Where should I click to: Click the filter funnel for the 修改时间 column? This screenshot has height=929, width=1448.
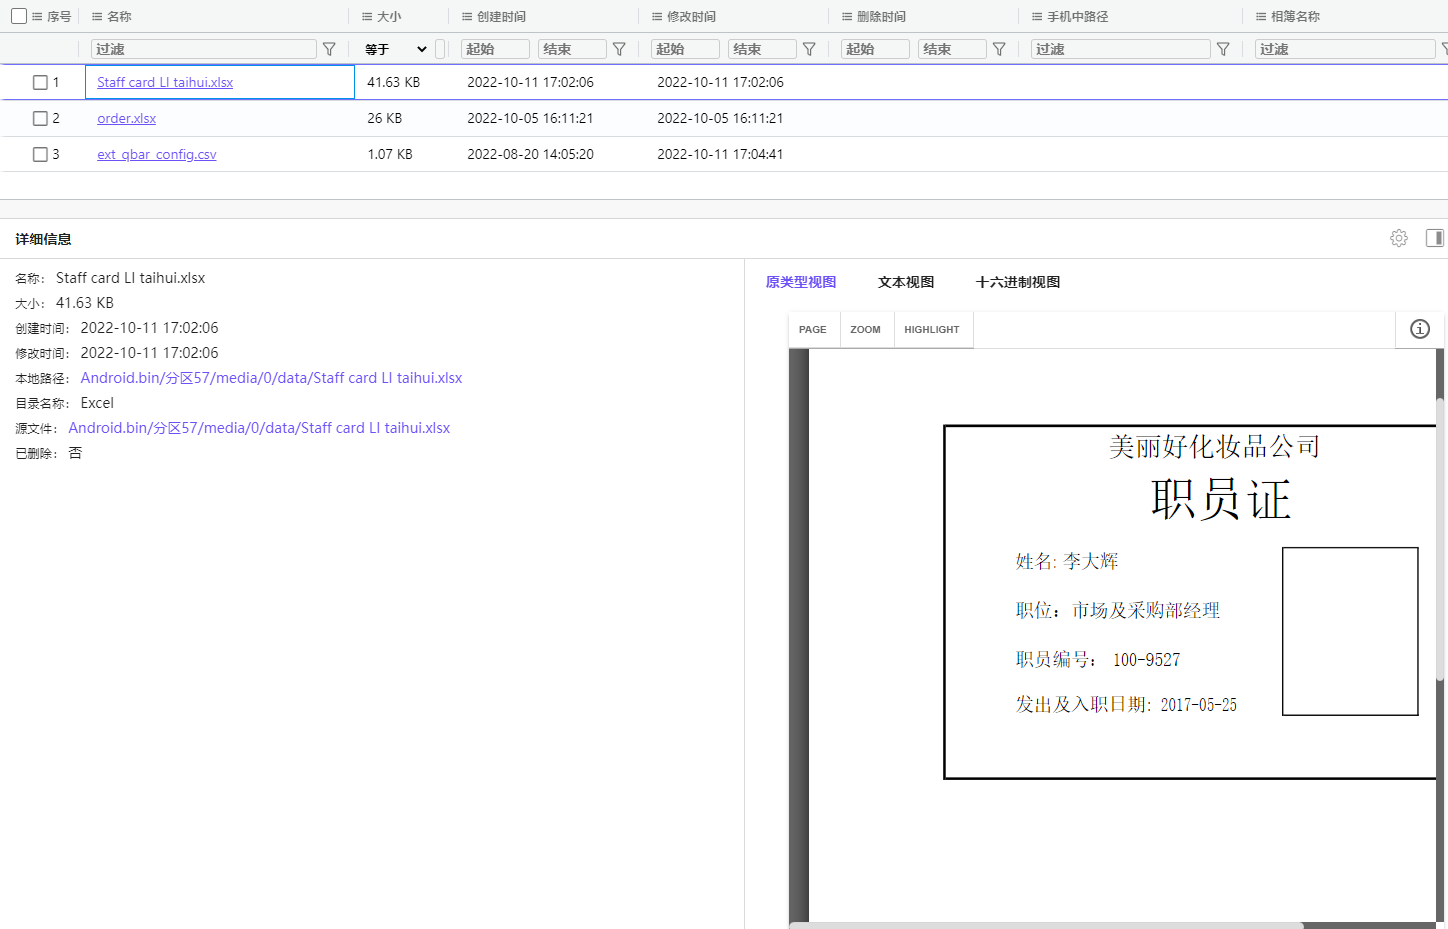coord(809,48)
